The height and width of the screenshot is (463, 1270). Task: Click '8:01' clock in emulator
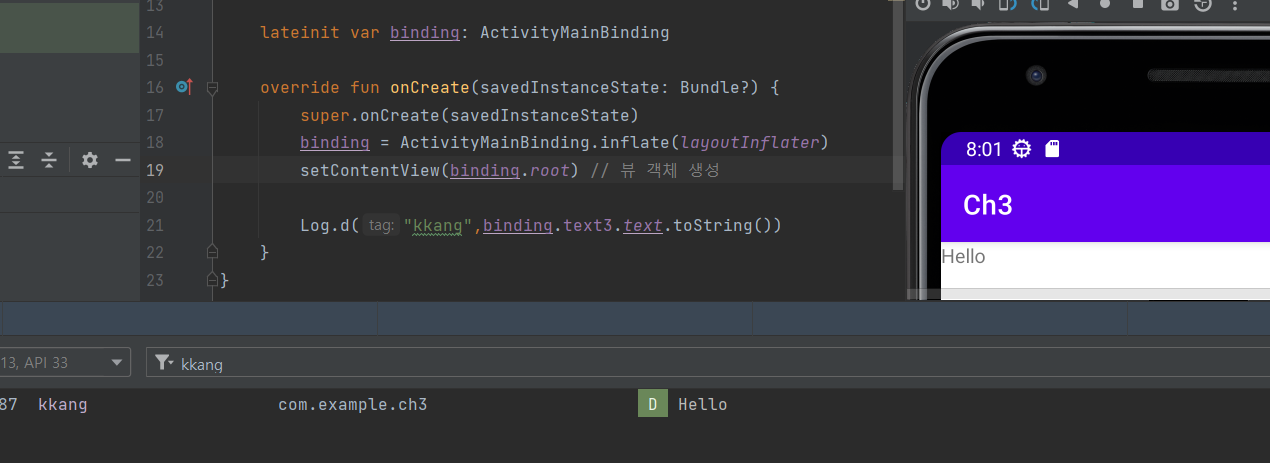(984, 150)
